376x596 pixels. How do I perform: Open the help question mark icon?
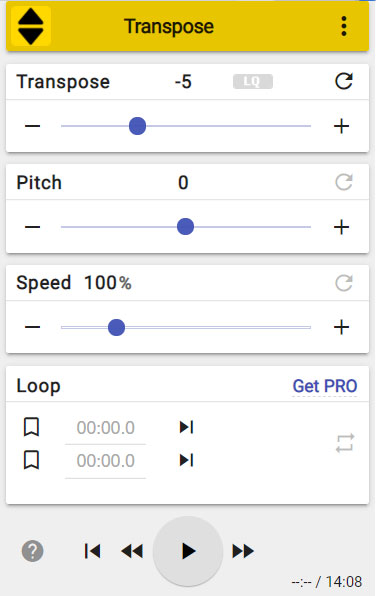coord(33,551)
